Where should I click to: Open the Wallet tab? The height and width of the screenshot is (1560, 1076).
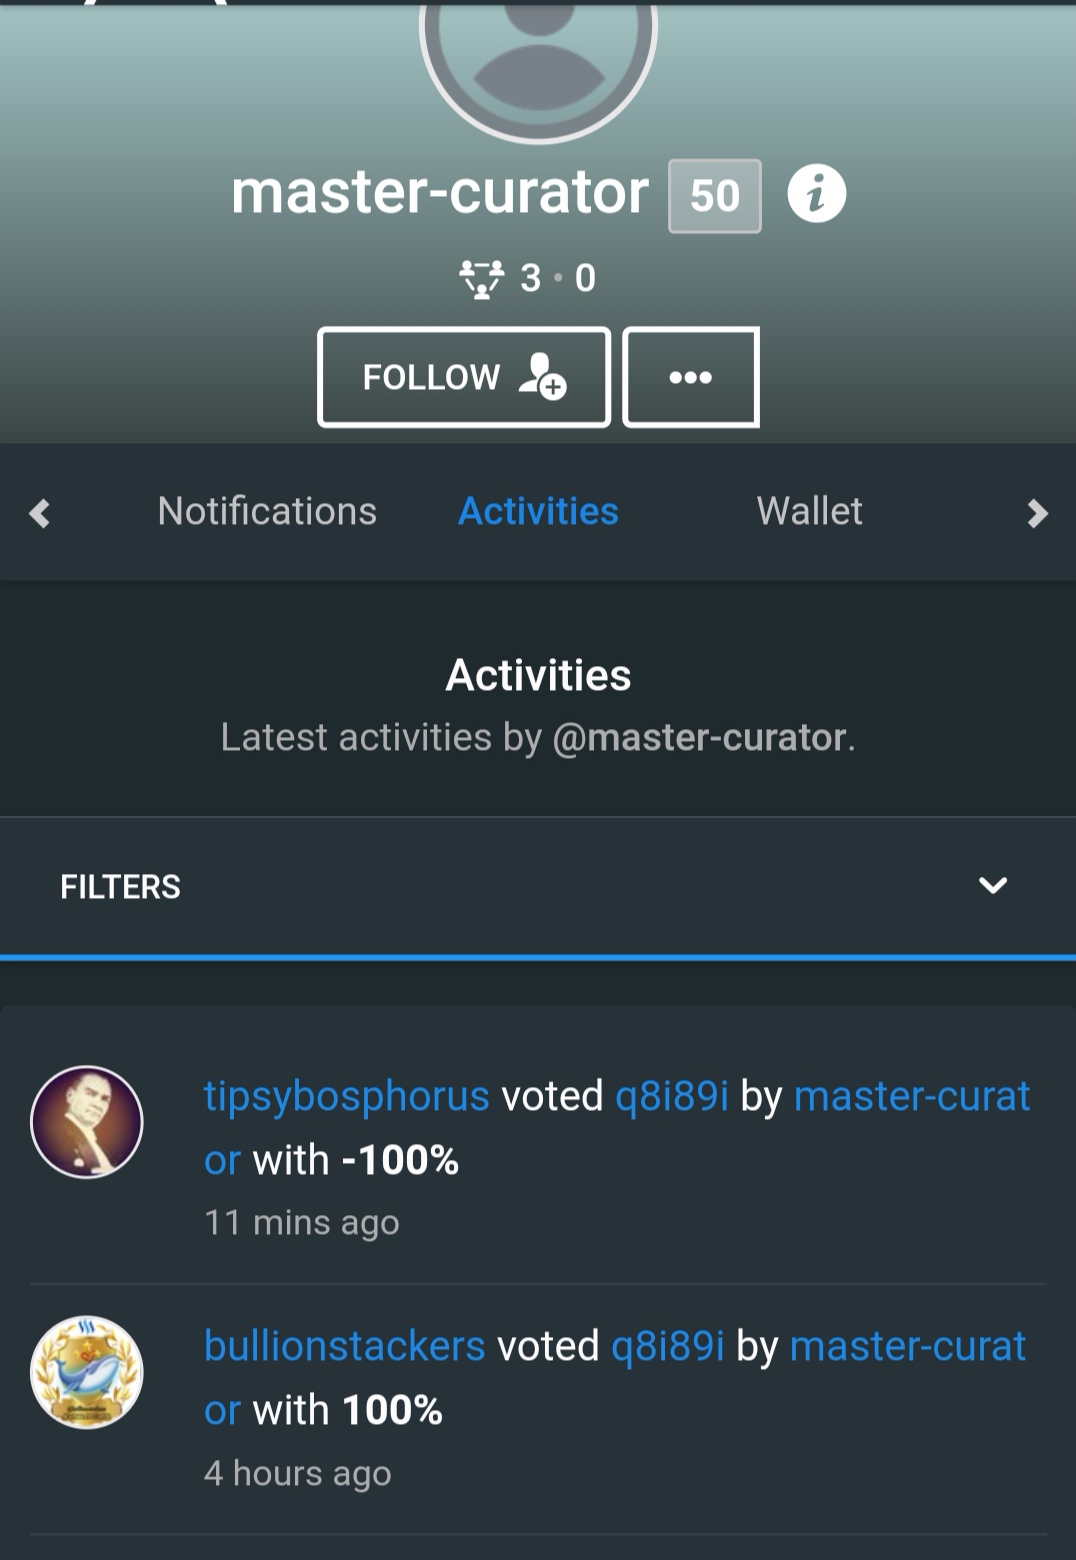click(x=809, y=511)
